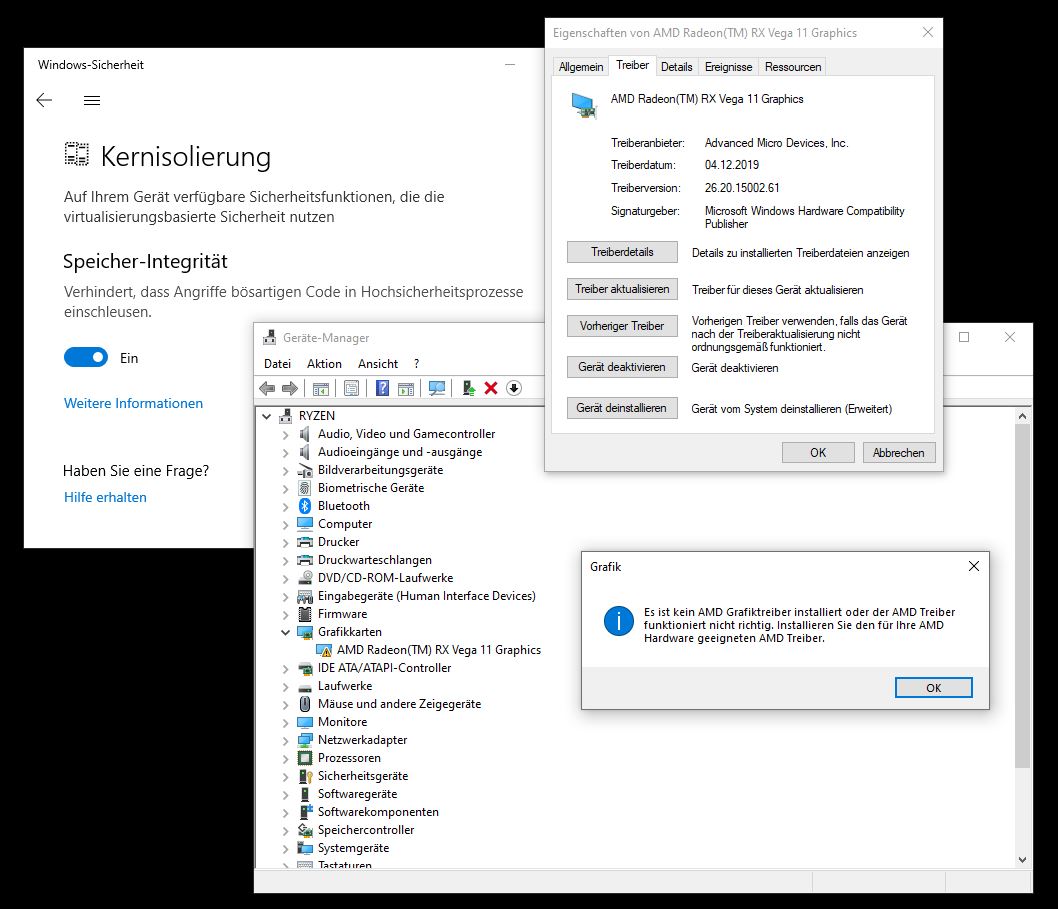Click the warning icon next to AMD Radeon device

325,650
